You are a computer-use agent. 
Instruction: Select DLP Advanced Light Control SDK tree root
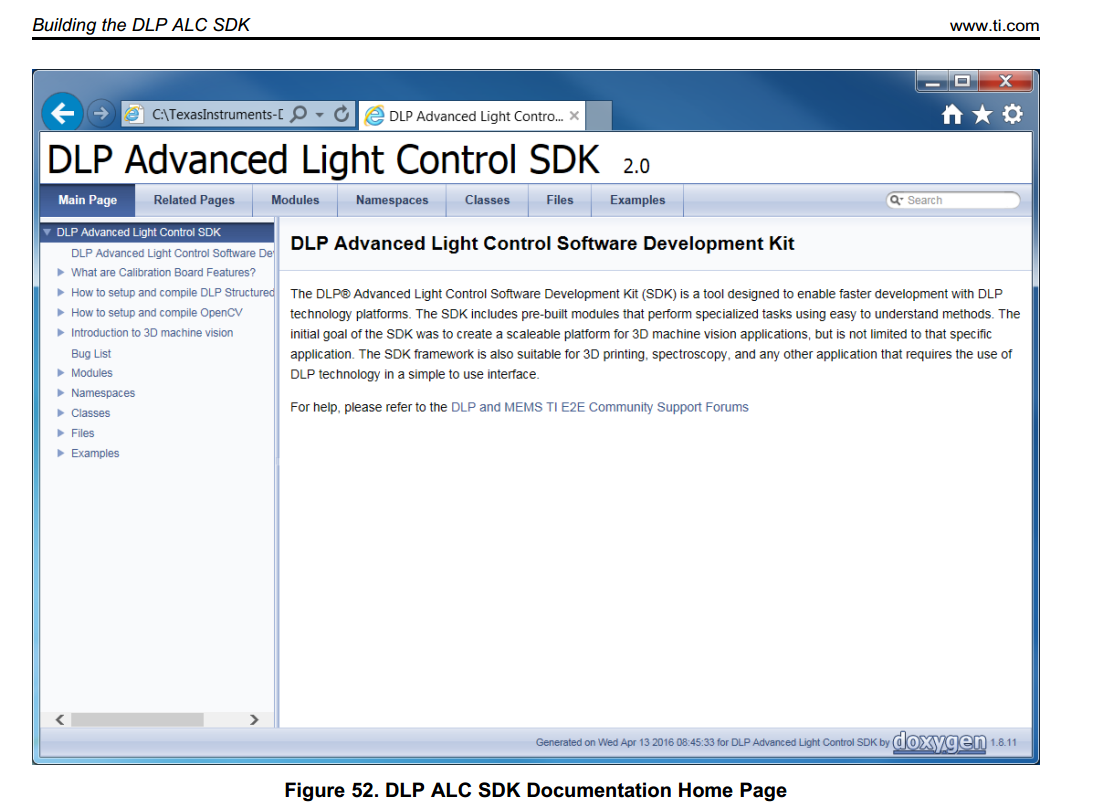click(x=138, y=232)
